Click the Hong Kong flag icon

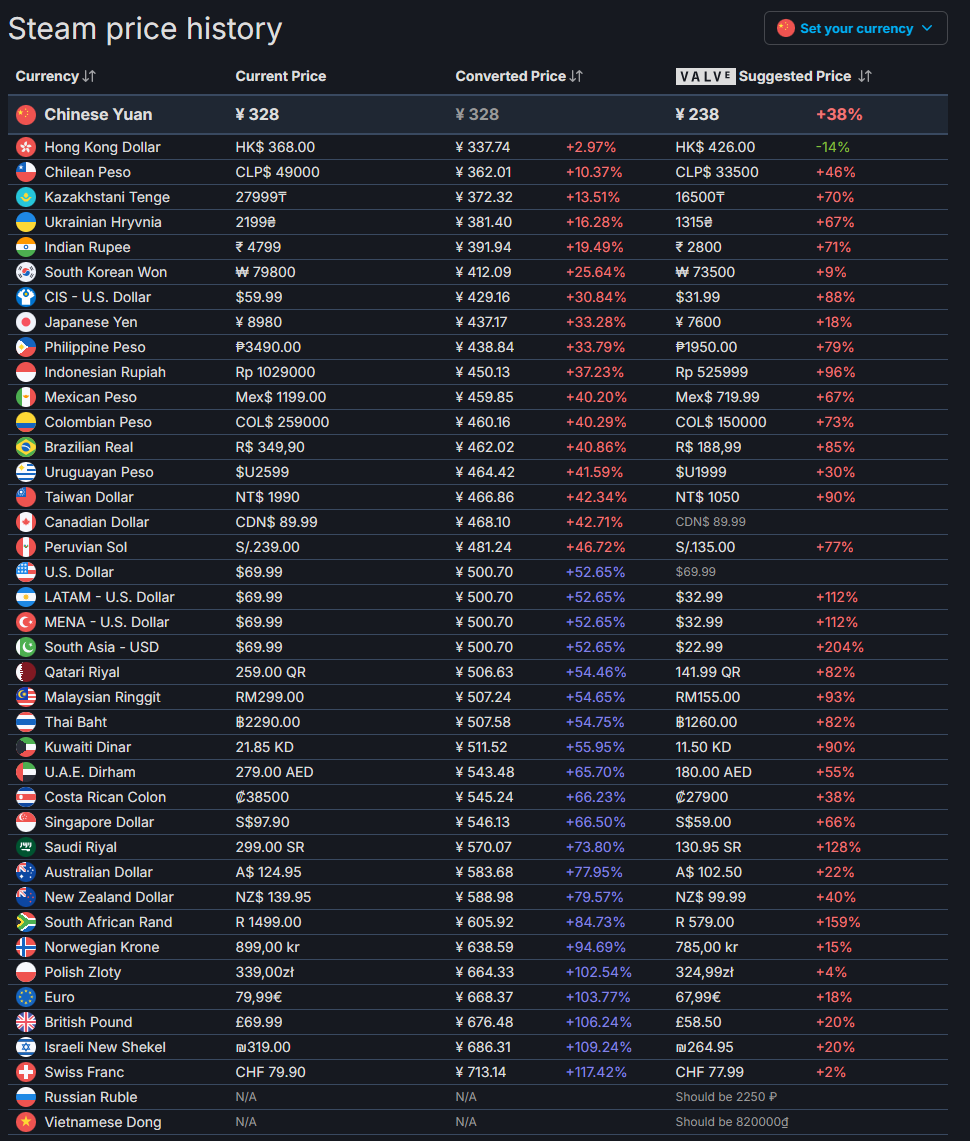26,147
